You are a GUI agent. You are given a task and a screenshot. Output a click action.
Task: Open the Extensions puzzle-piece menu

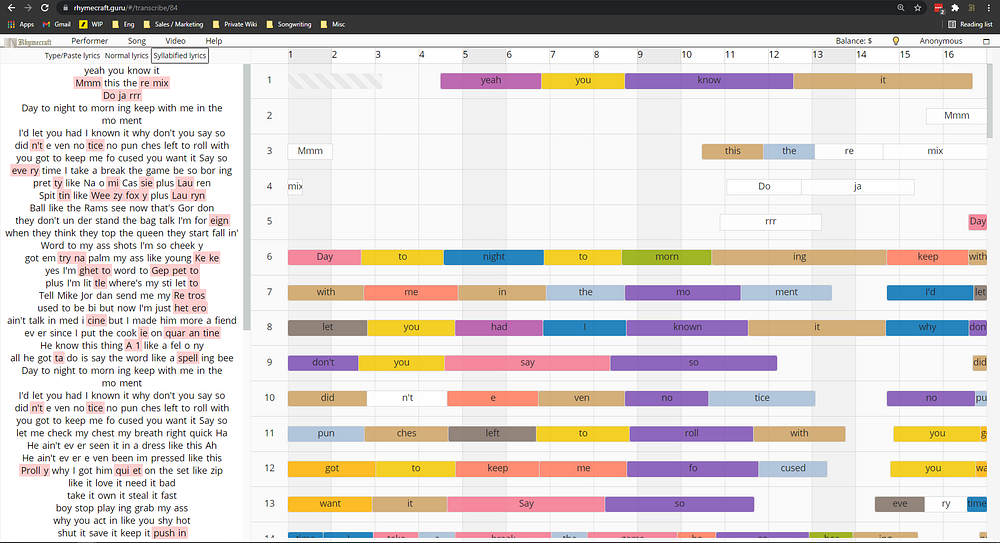(955, 8)
